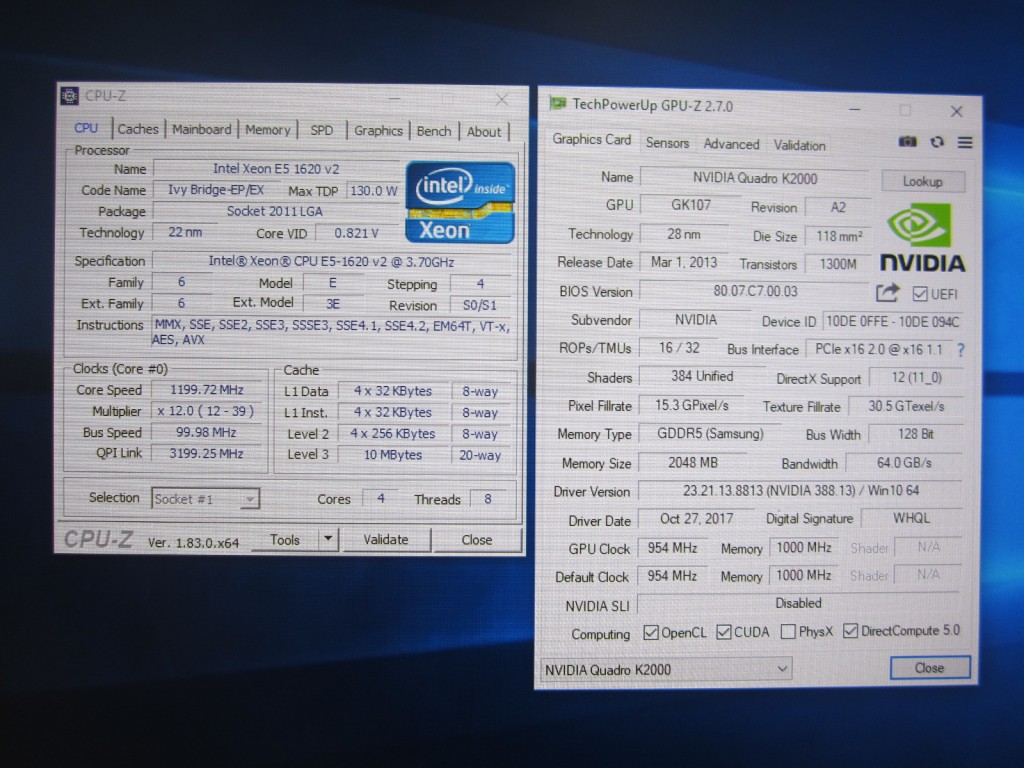Click the GPU-Z screenshot camera icon
This screenshot has width=1024, height=768.
coord(907,142)
